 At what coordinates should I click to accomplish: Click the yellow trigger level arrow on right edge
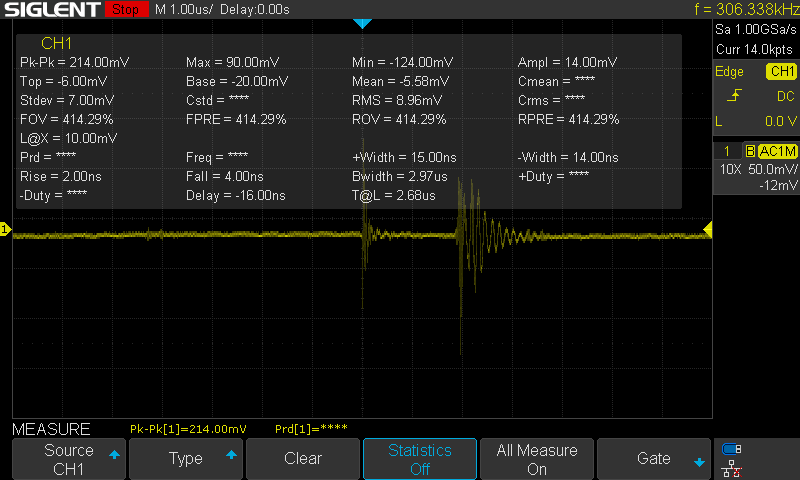tap(708, 229)
